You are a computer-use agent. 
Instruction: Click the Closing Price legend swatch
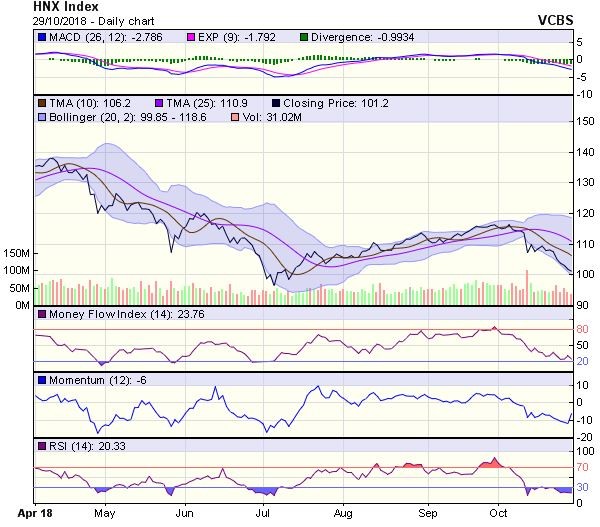(x=276, y=103)
